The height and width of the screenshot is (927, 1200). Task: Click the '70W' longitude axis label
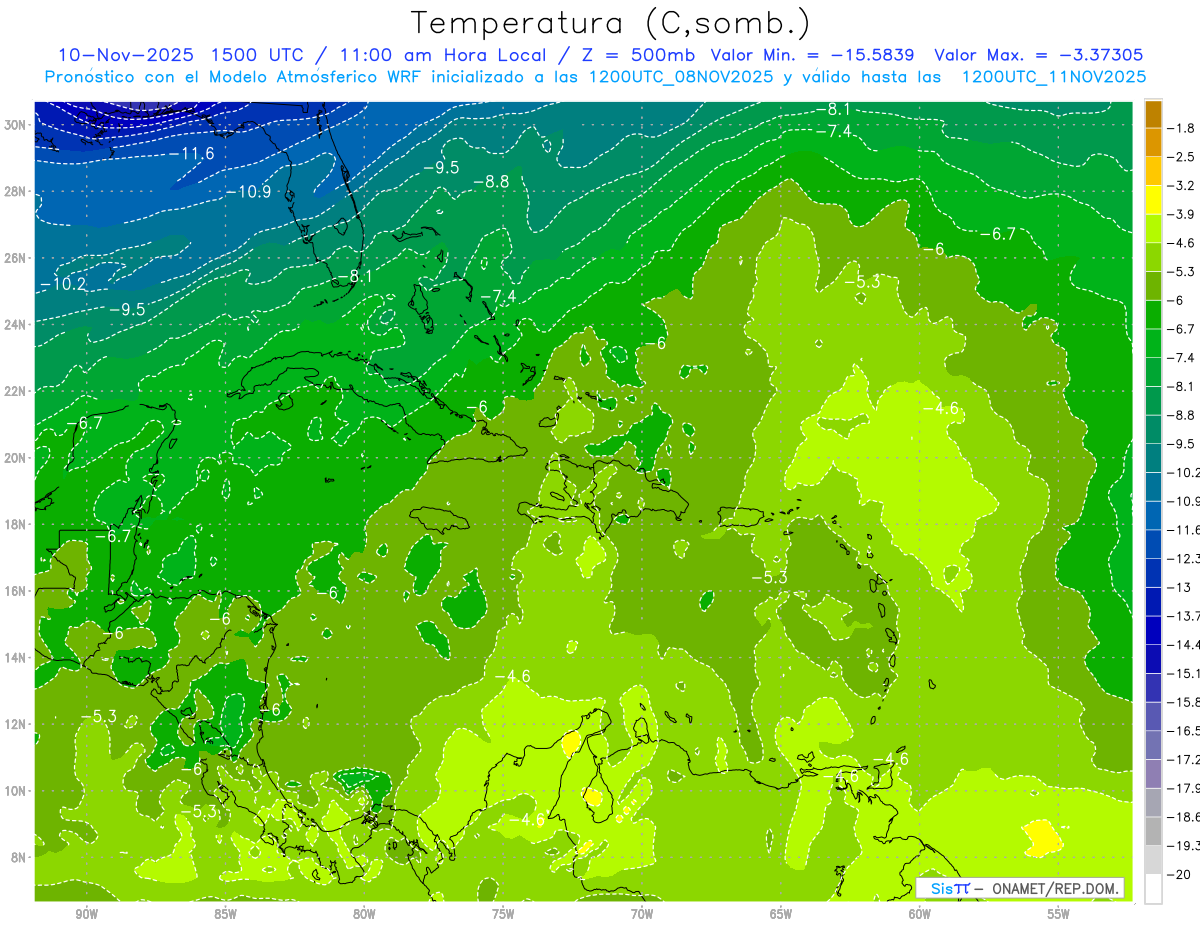point(642,914)
